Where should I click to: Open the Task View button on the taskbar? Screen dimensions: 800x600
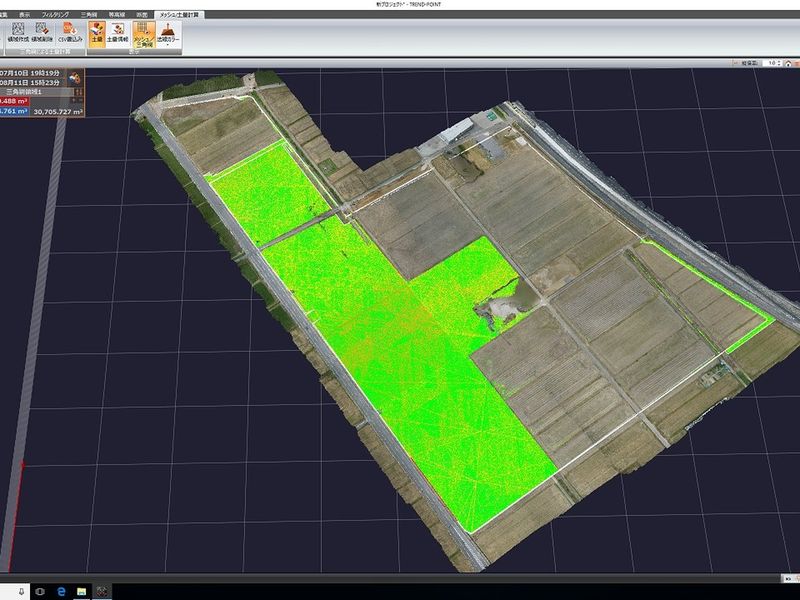40,591
